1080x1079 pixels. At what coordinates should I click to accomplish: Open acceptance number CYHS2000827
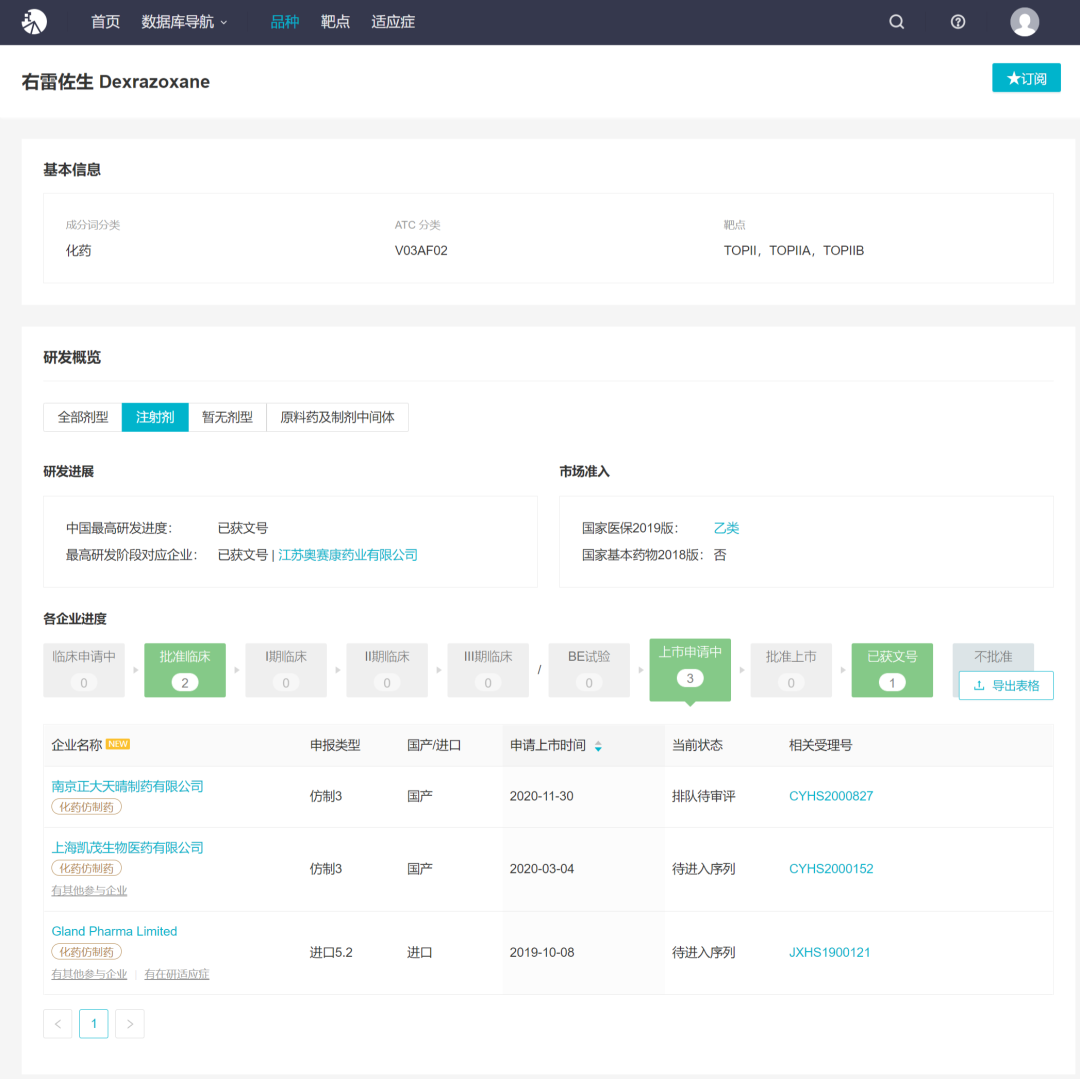(x=831, y=796)
